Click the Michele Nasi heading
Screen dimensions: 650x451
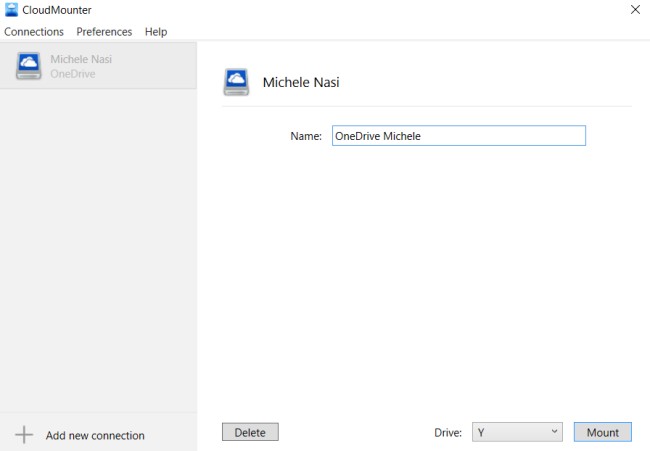pyautogui.click(x=301, y=82)
